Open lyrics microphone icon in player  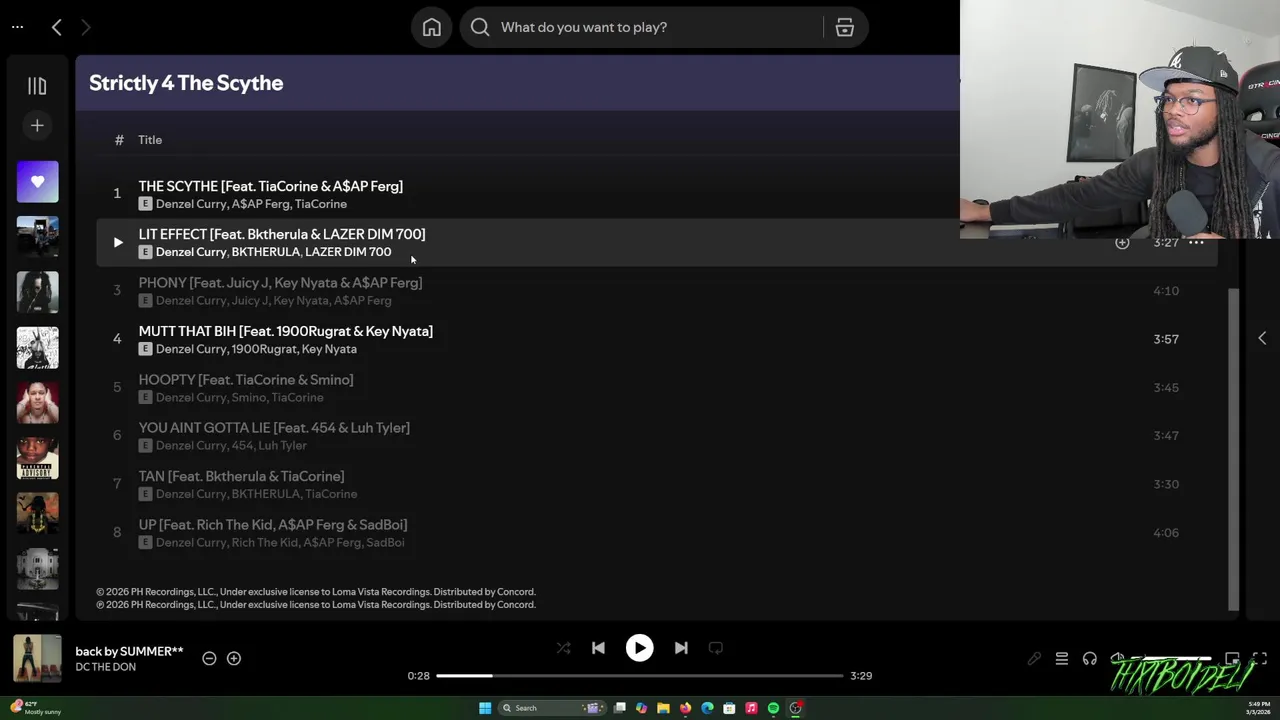coord(1034,659)
